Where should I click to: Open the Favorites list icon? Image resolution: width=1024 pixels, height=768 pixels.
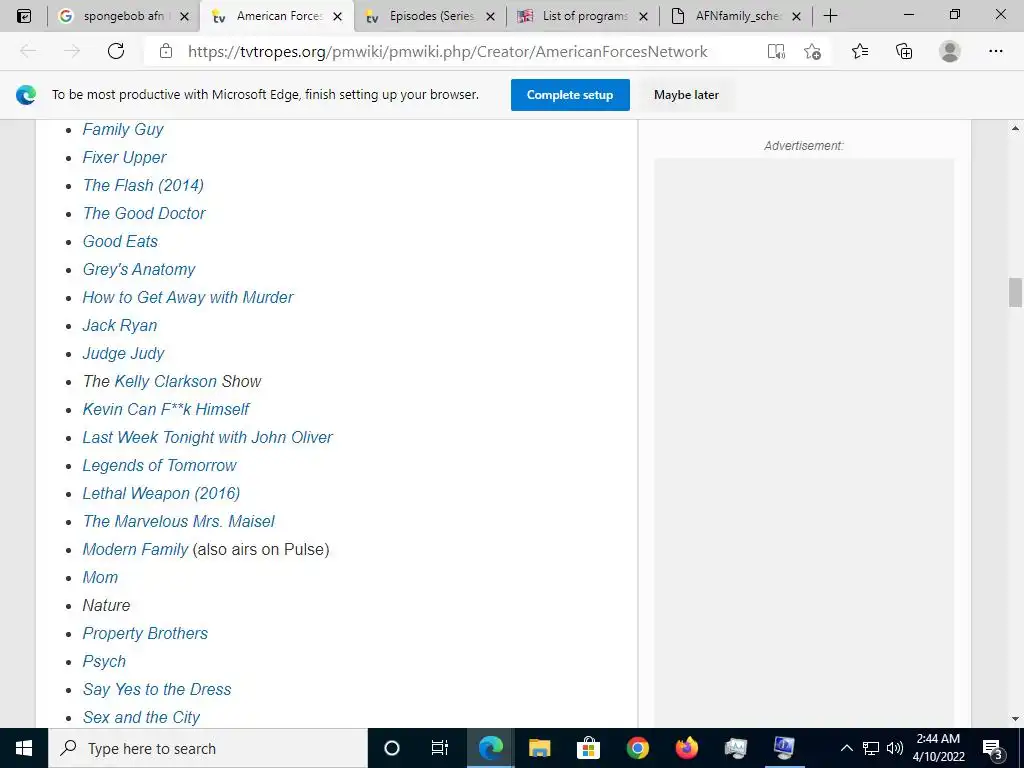coord(860,51)
